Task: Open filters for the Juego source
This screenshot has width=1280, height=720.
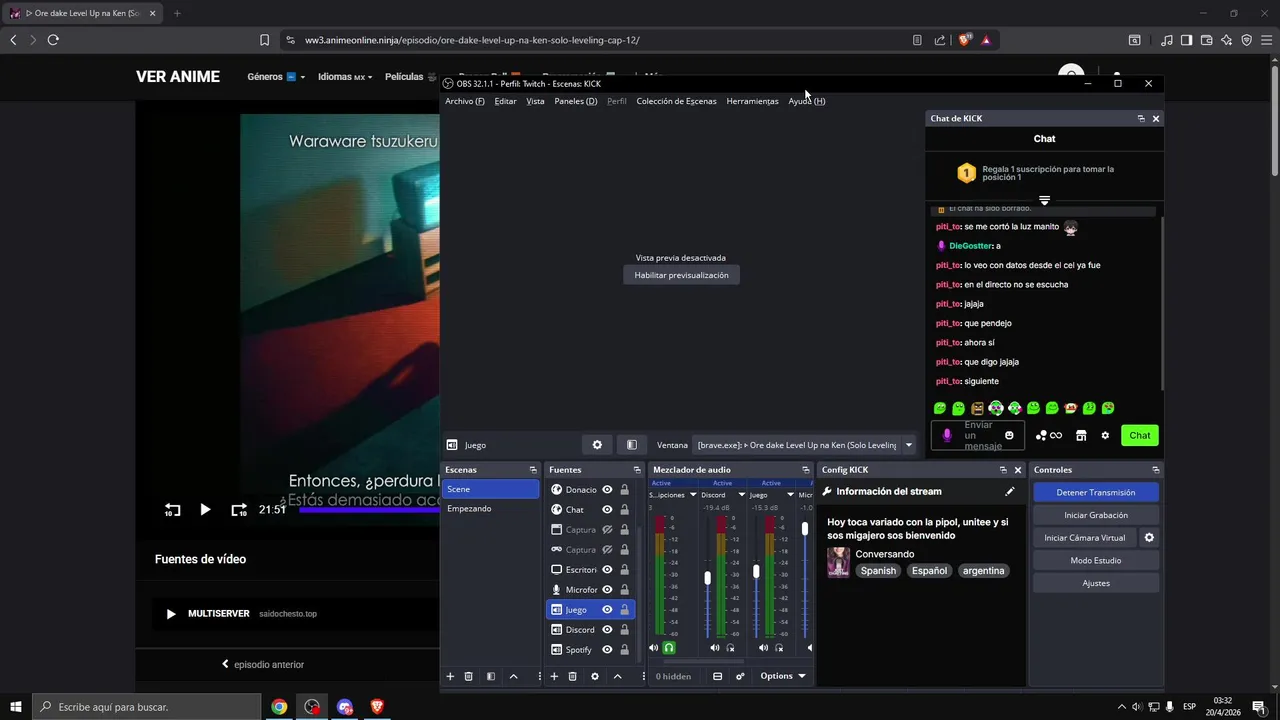Action: 632,445
